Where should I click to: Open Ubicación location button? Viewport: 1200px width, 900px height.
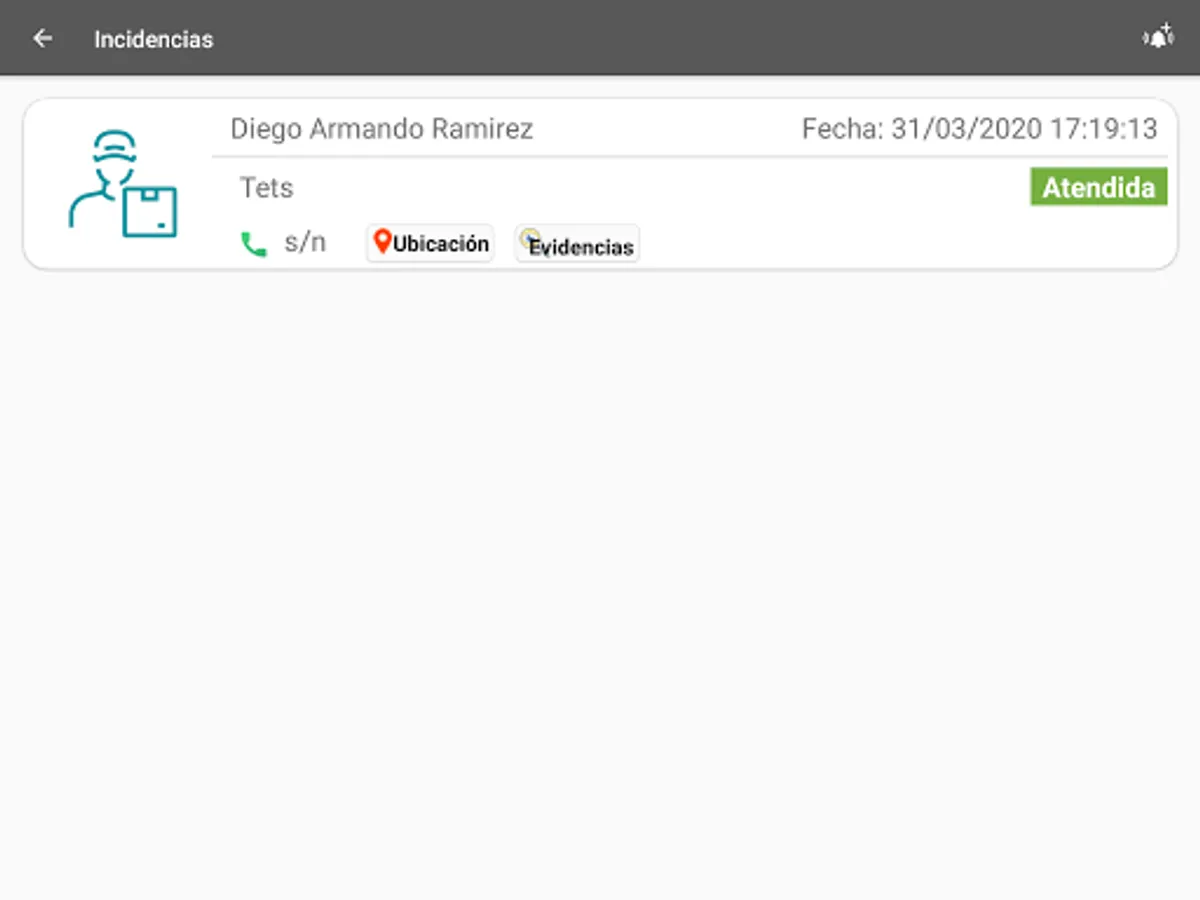tap(430, 243)
